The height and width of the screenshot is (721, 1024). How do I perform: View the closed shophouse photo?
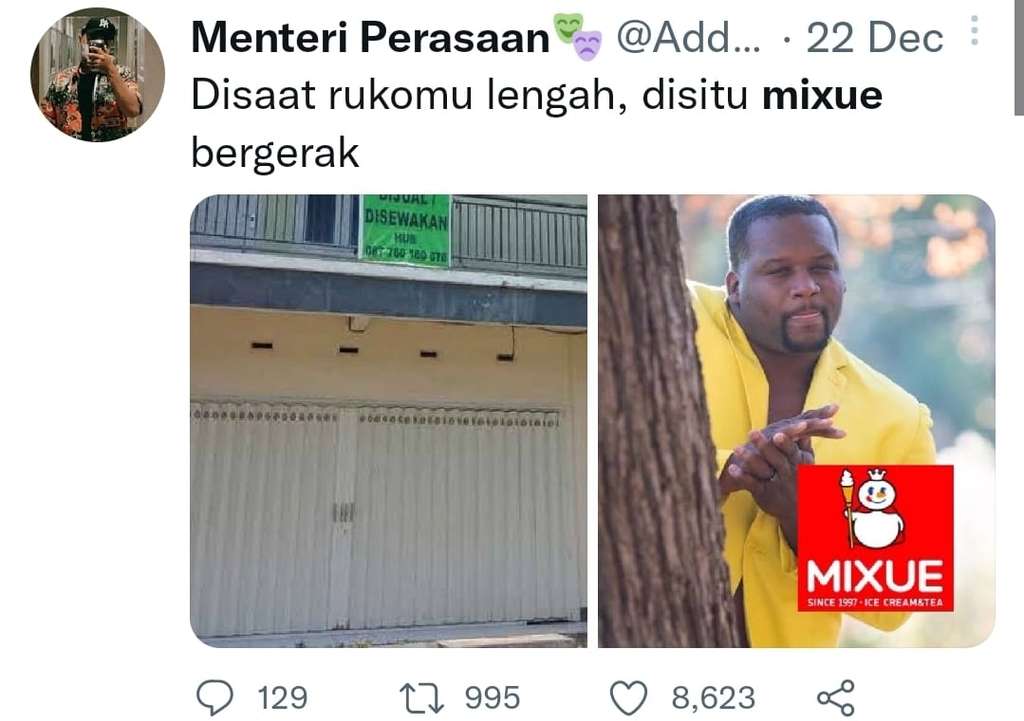pyautogui.click(x=389, y=421)
